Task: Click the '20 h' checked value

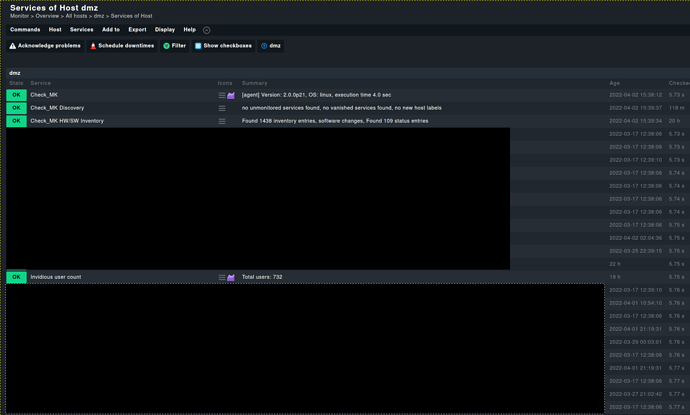Action: pyautogui.click(x=674, y=121)
